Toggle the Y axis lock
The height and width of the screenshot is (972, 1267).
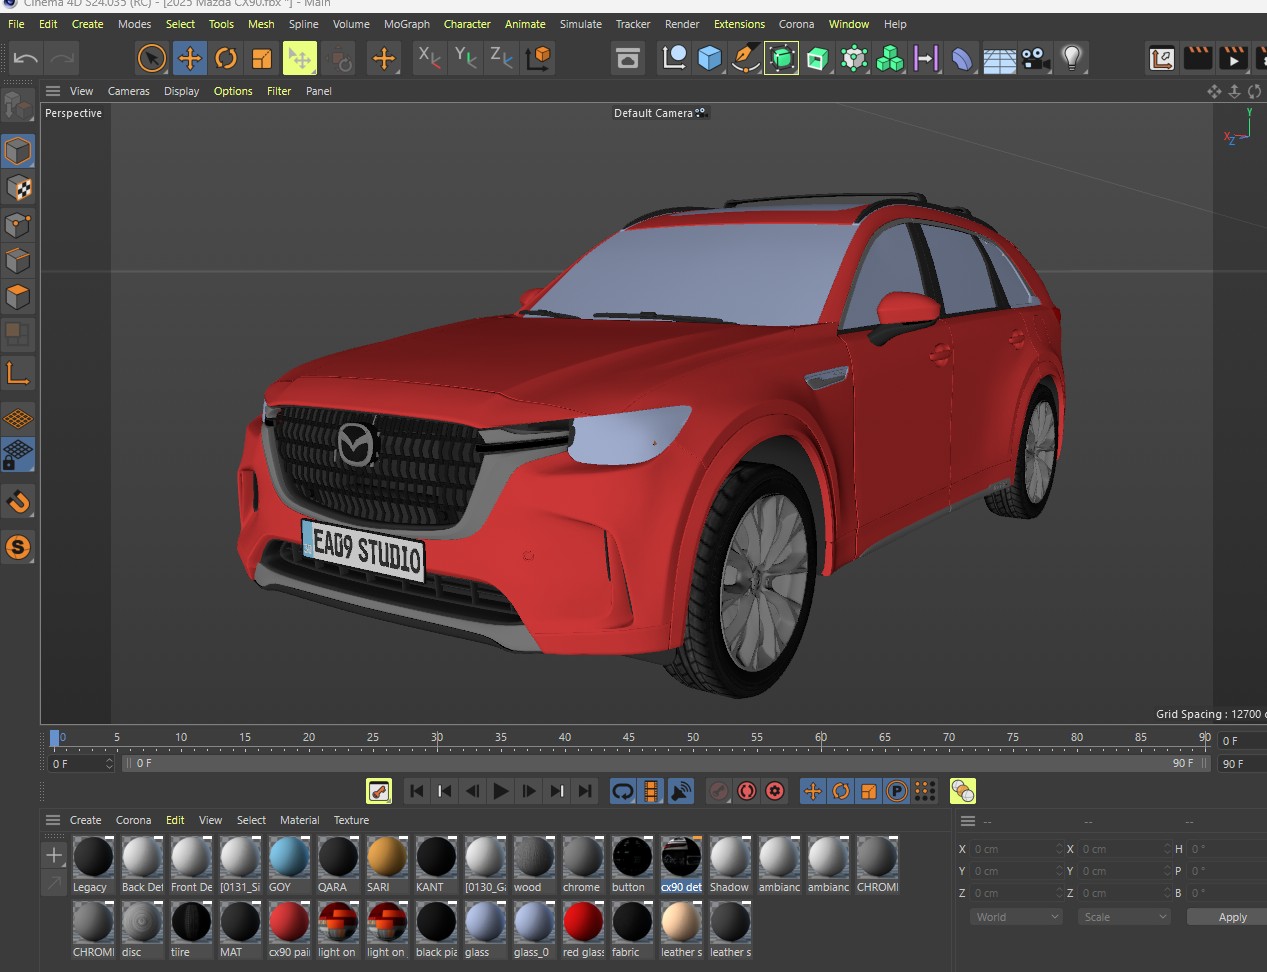(x=465, y=58)
